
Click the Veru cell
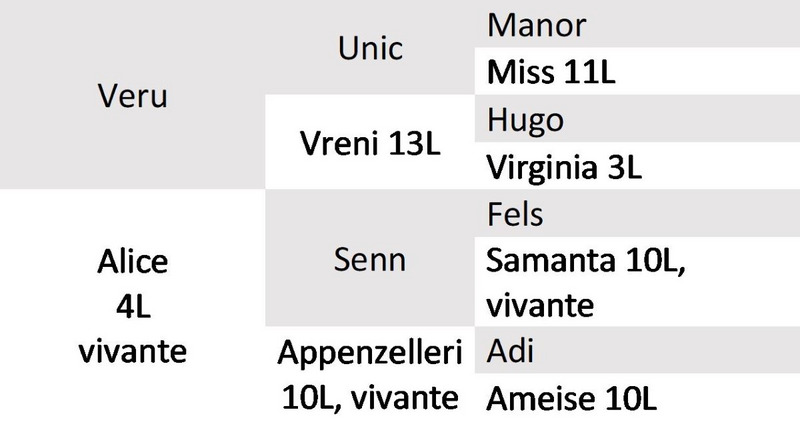click(x=133, y=95)
